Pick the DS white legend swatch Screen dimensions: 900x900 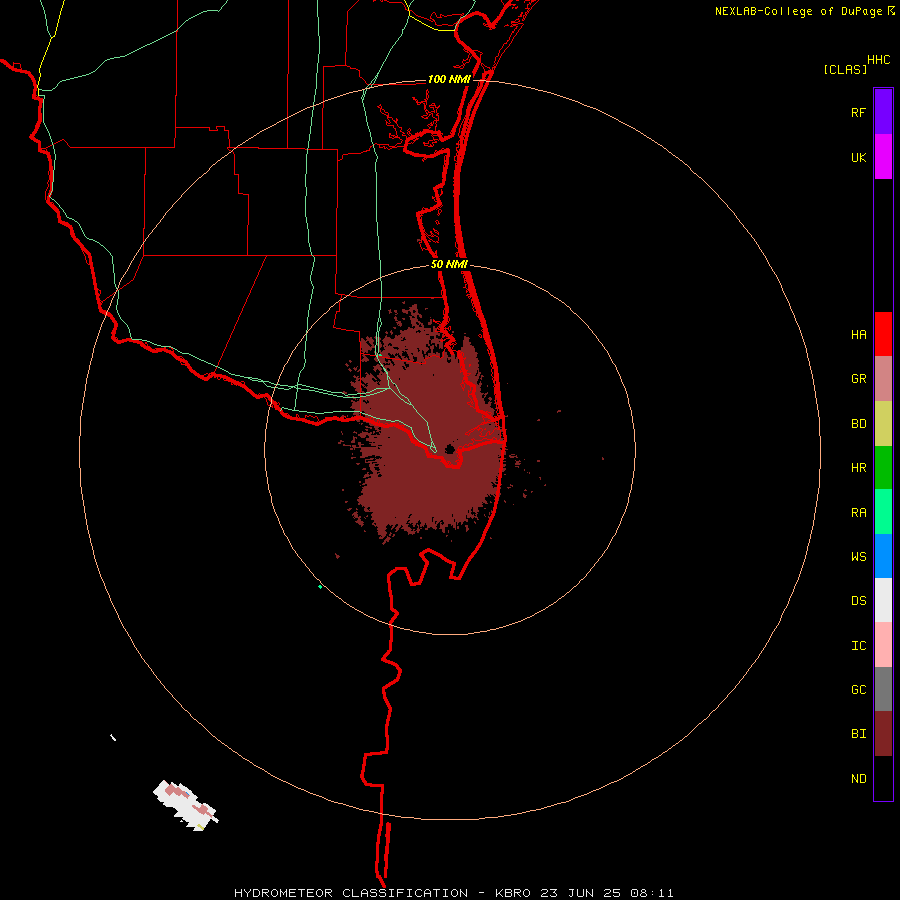click(x=883, y=600)
